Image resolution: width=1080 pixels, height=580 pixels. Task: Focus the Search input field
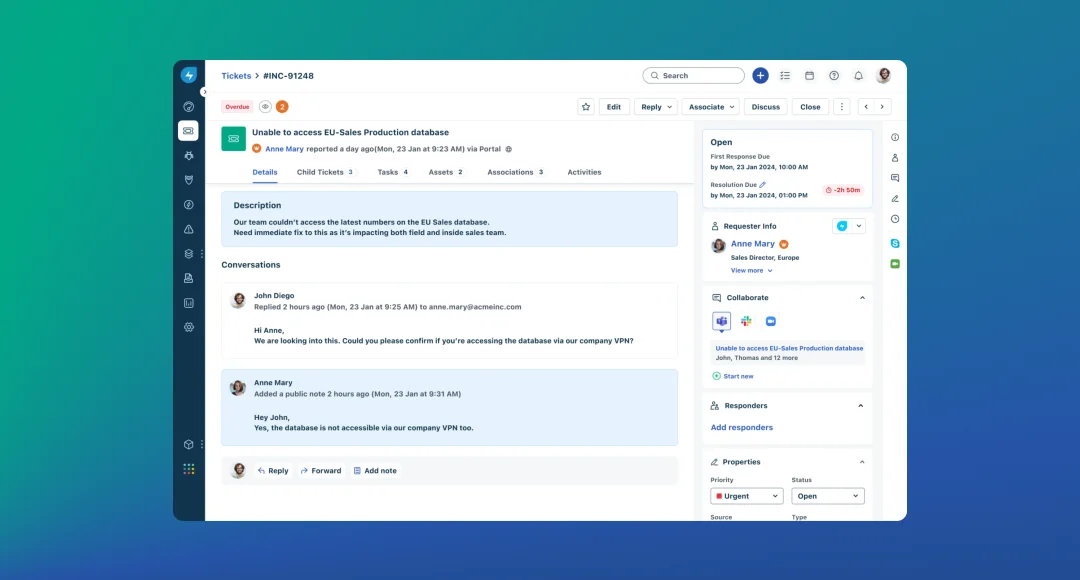(x=694, y=76)
